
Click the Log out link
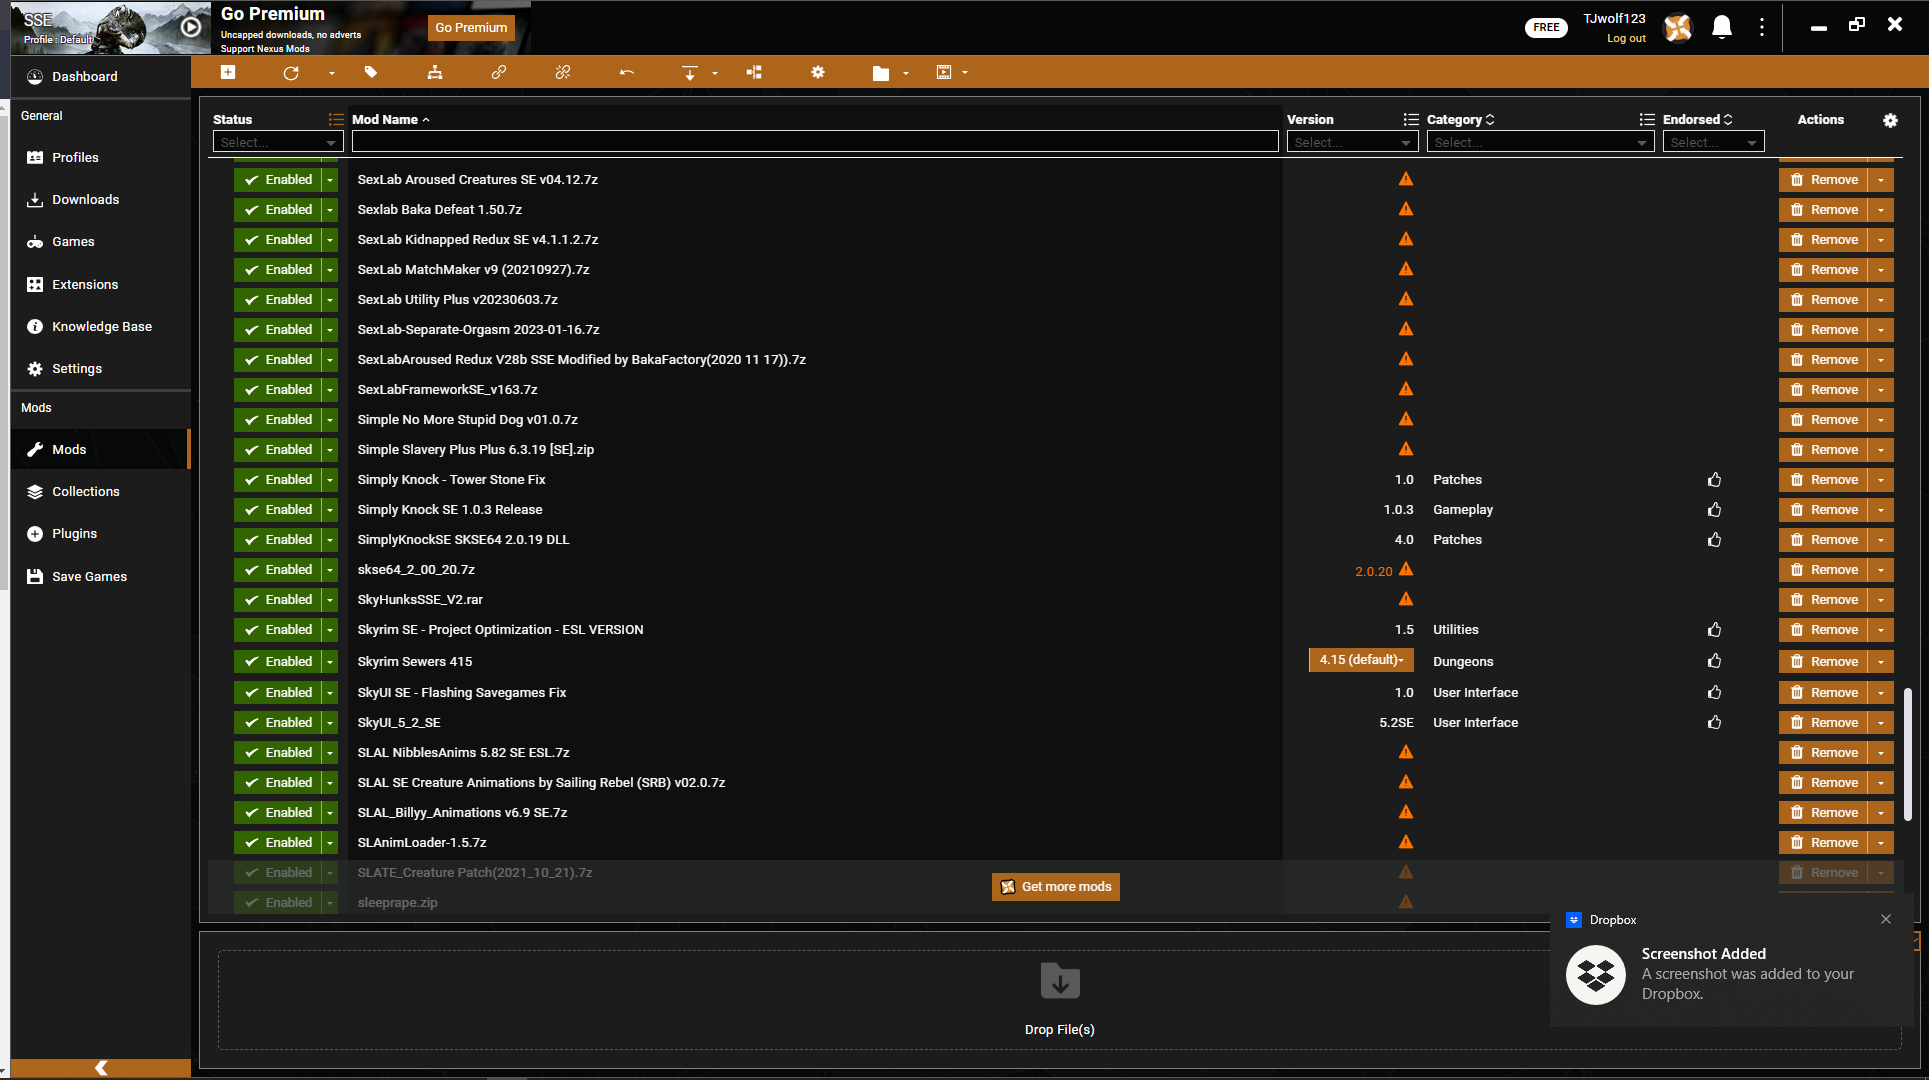click(x=1625, y=38)
